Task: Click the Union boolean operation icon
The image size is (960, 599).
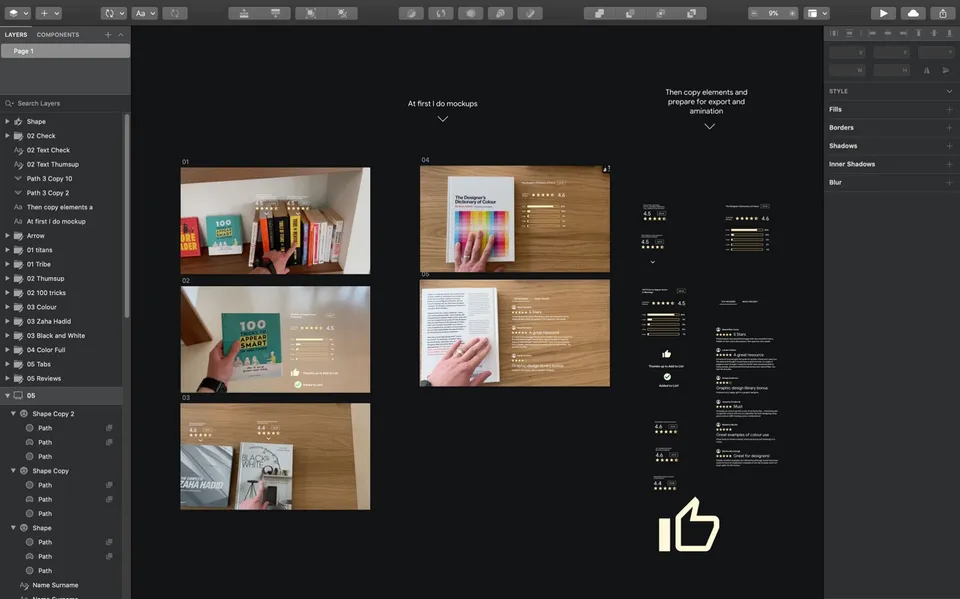Action: click(x=599, y=13)
